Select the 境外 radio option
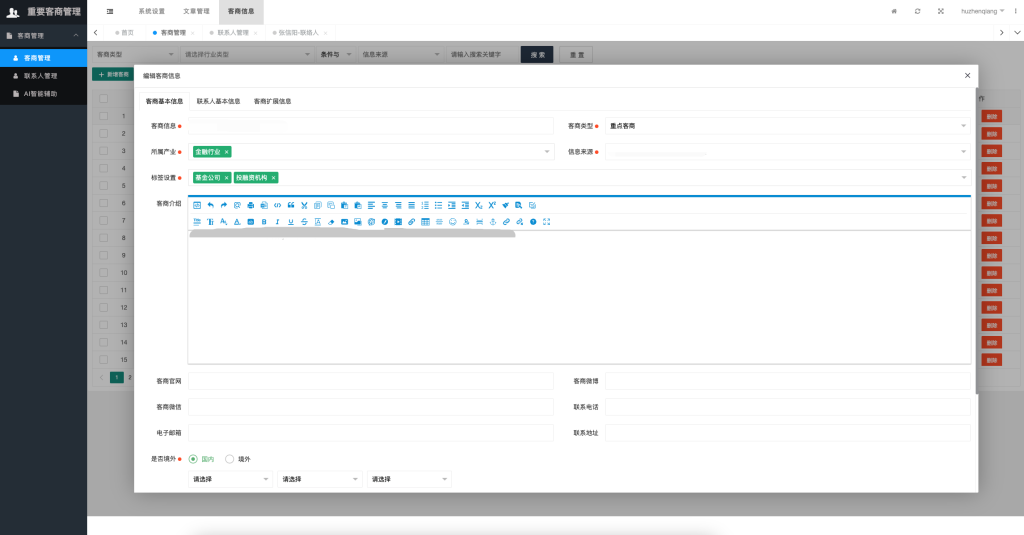The width and height of the screenshot is (1024, 535). click(x=230, y=459)
